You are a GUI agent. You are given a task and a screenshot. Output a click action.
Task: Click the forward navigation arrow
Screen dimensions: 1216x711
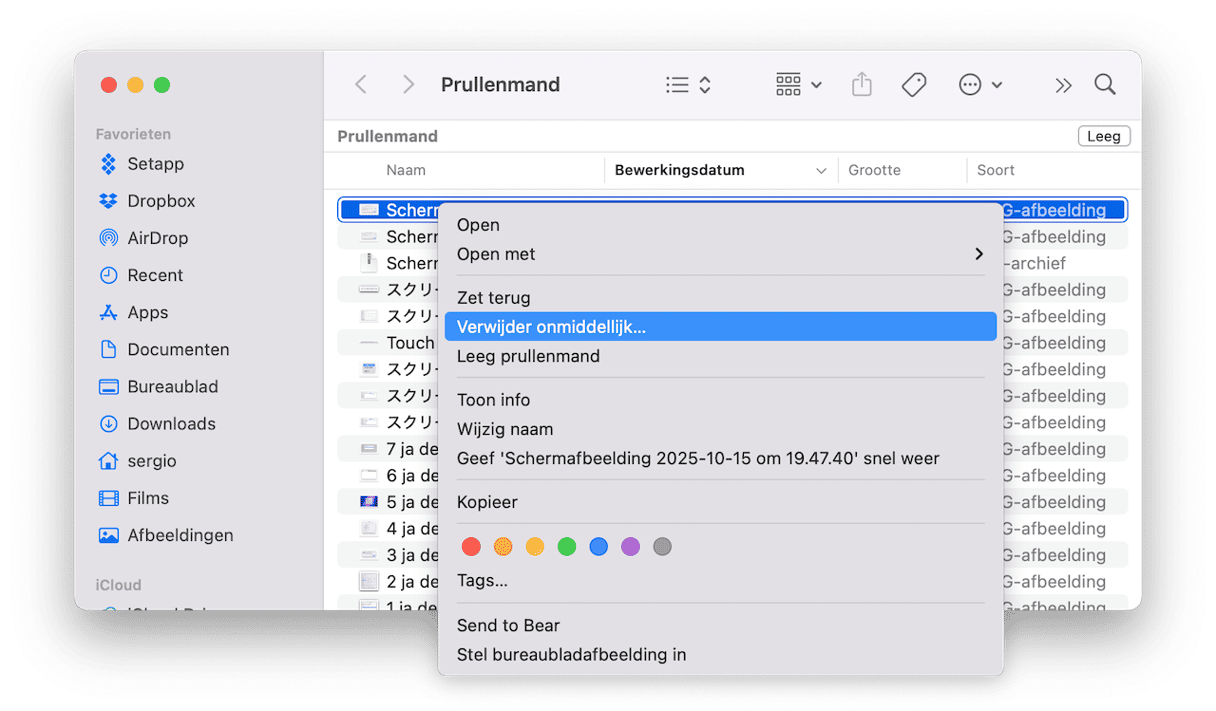pos(408,85)
